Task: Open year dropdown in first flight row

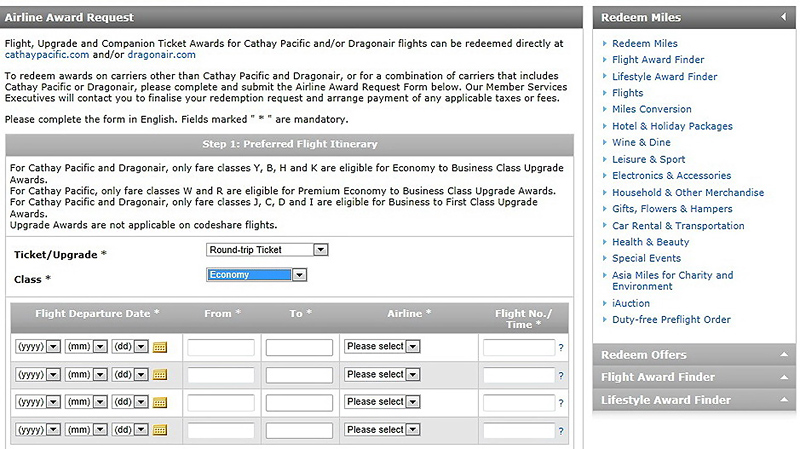Action: [38, 346]
